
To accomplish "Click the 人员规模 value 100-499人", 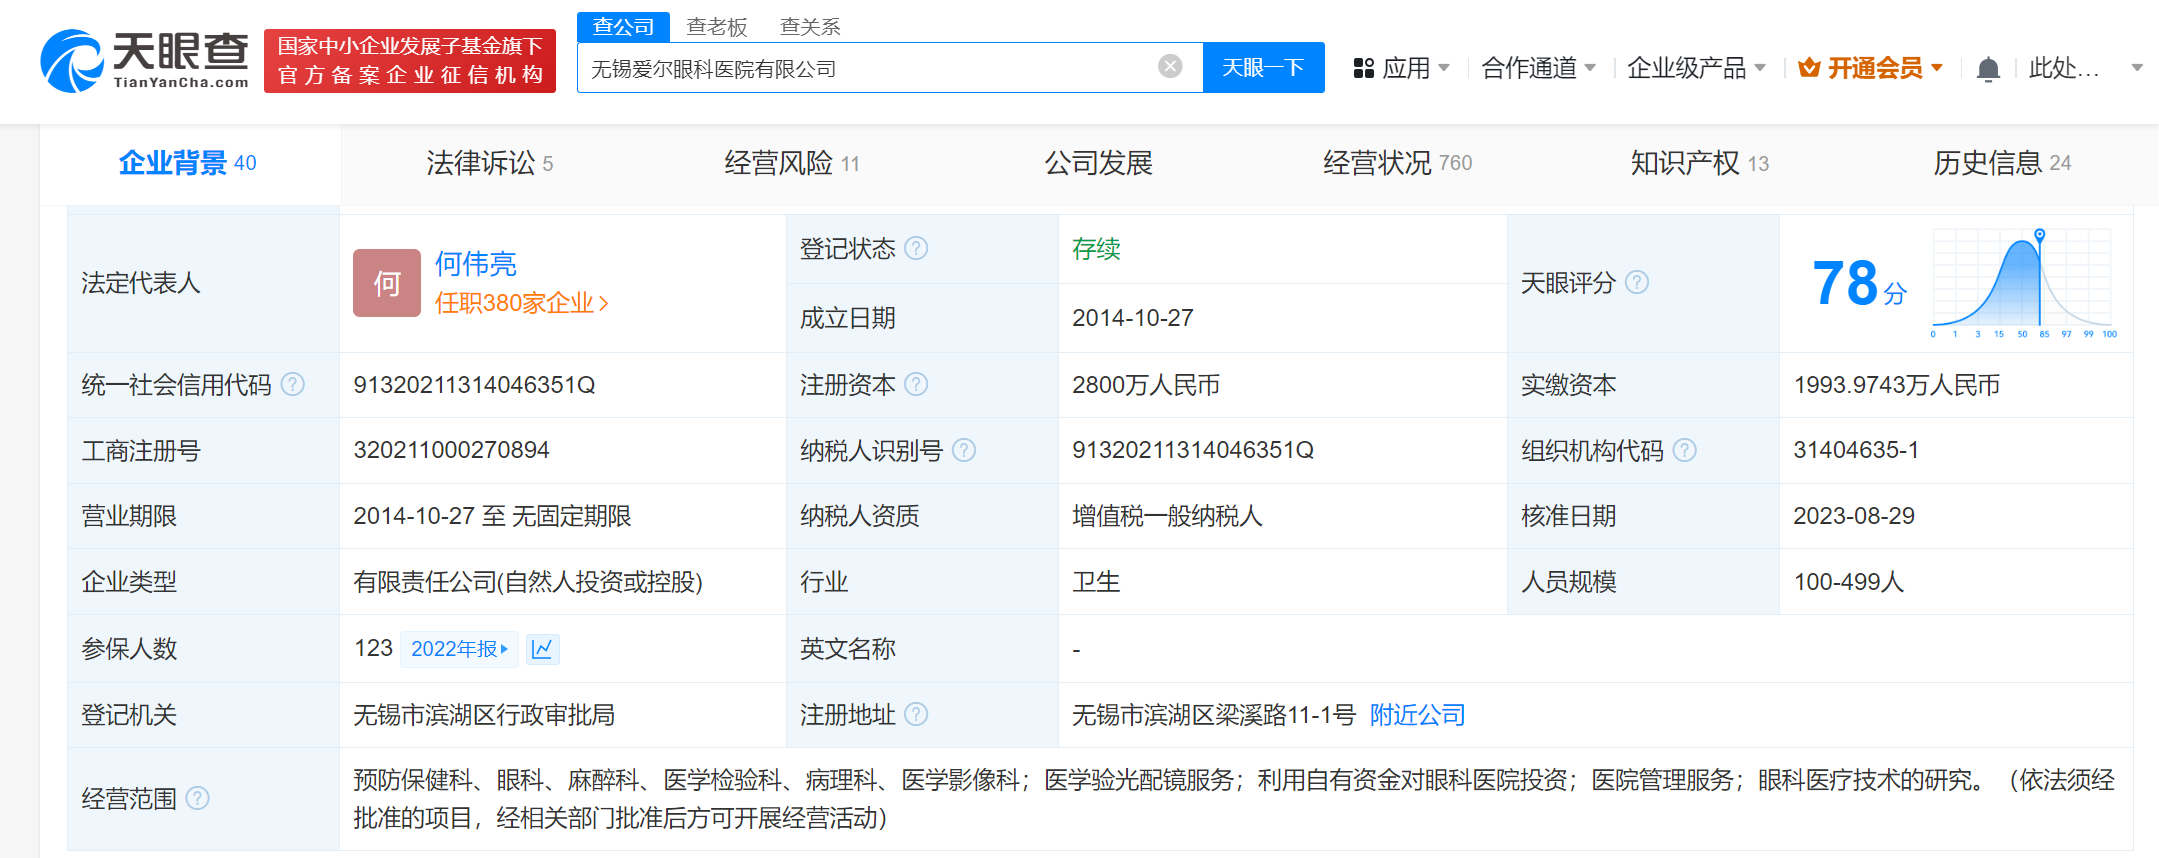I will (1849, 582).
